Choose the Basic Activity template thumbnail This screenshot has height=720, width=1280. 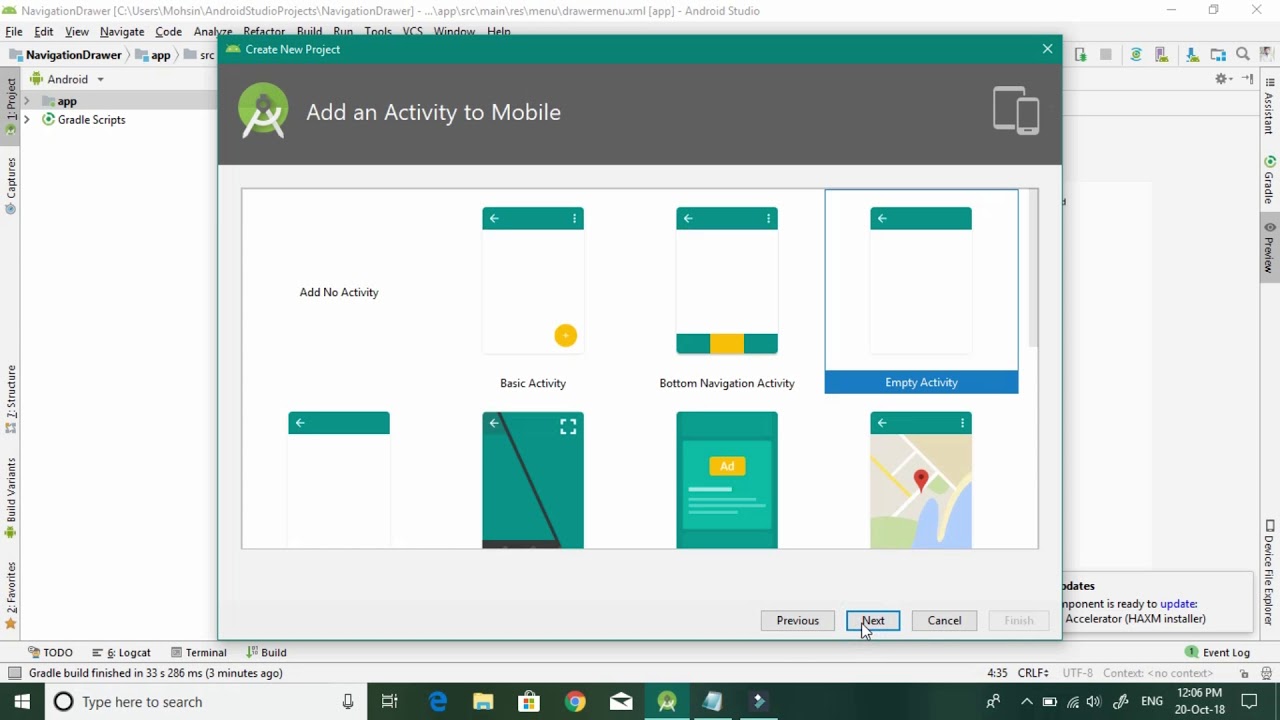coord(533,281)
